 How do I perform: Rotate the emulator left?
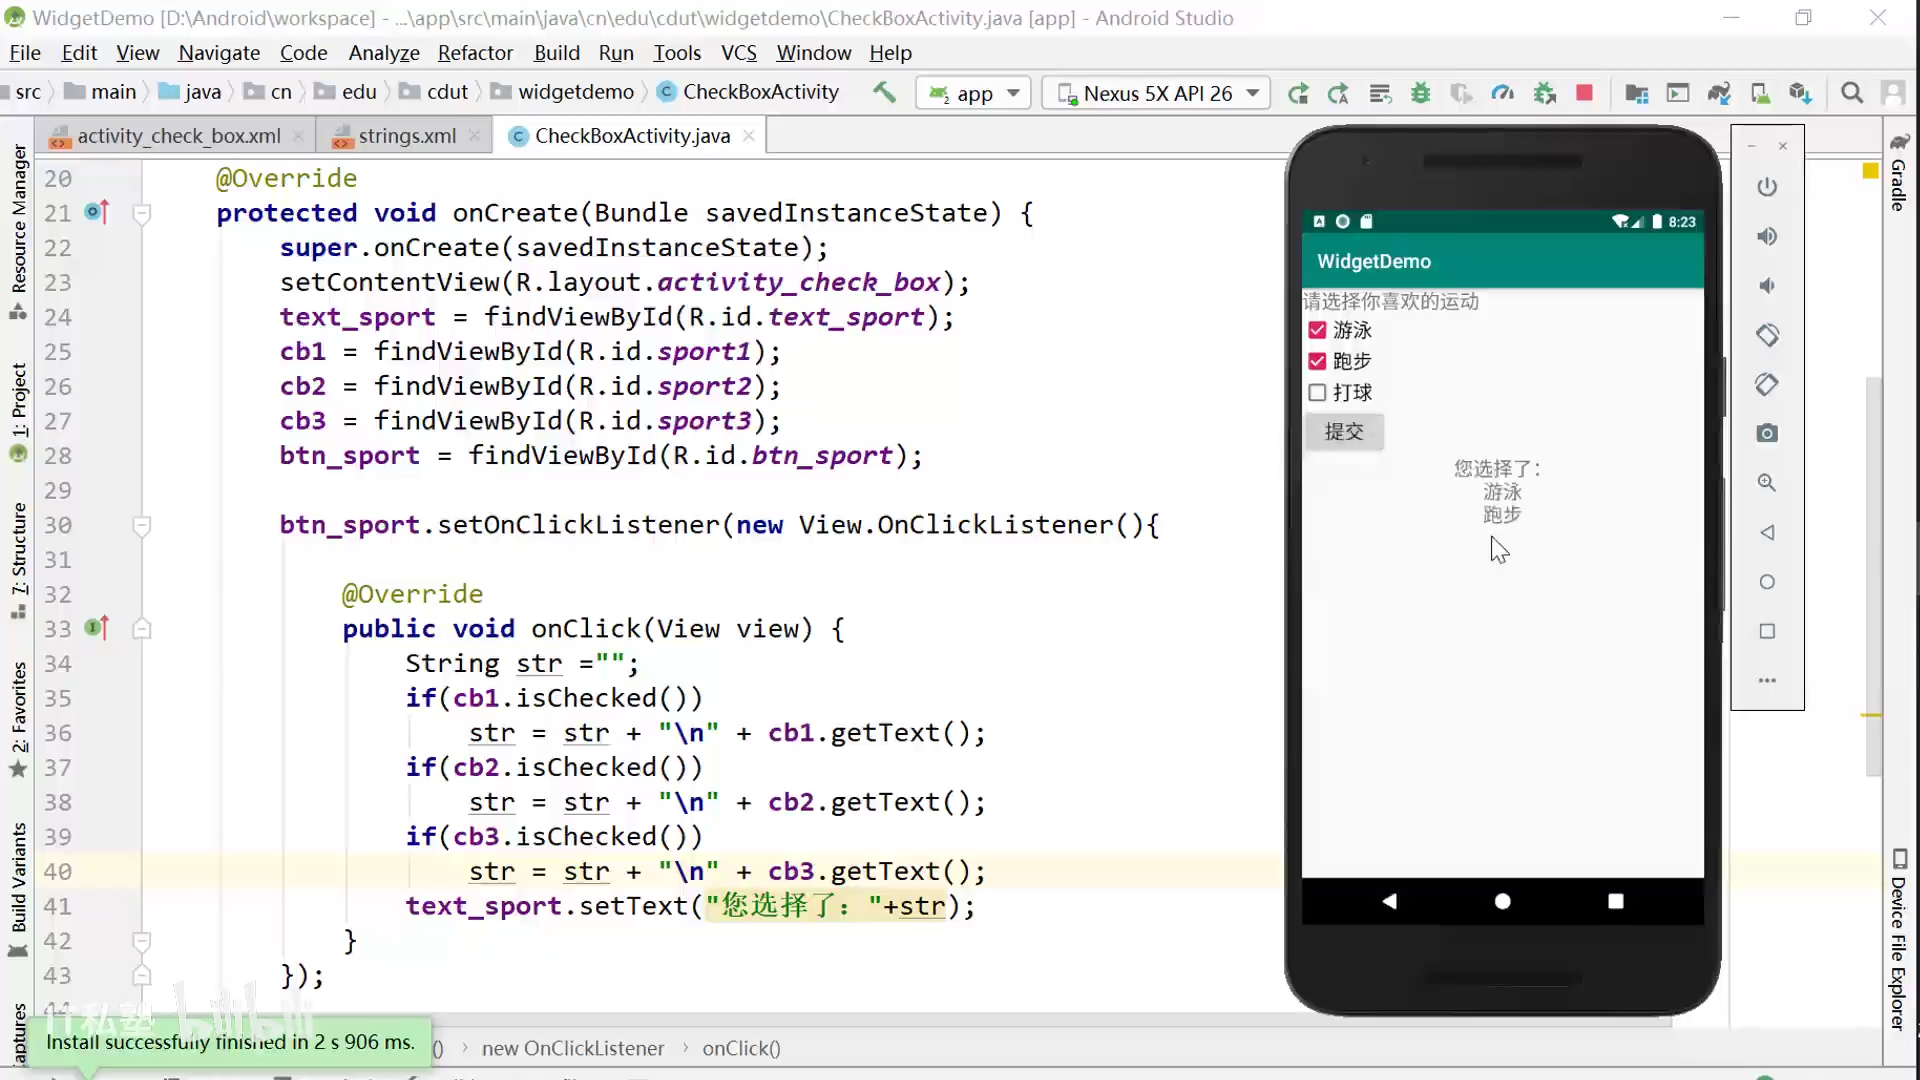tap(1767, 335)
